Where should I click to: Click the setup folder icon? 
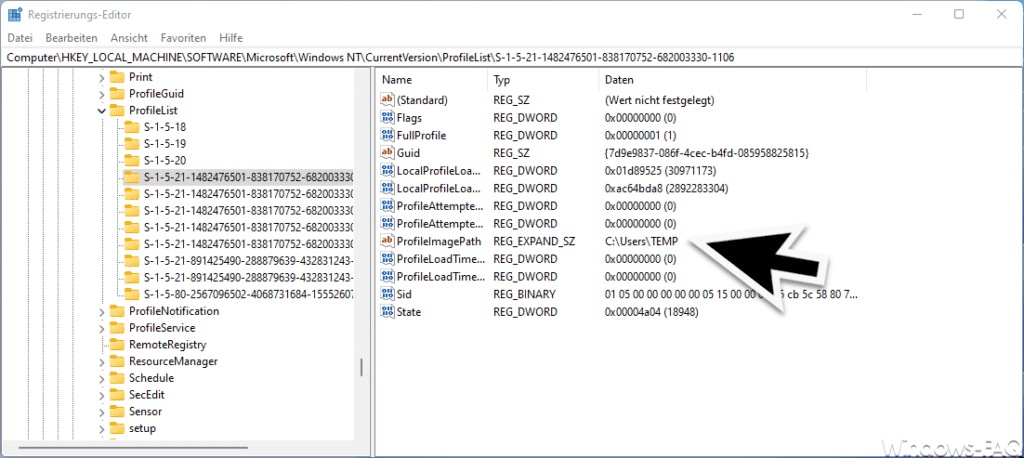(117, 429)
